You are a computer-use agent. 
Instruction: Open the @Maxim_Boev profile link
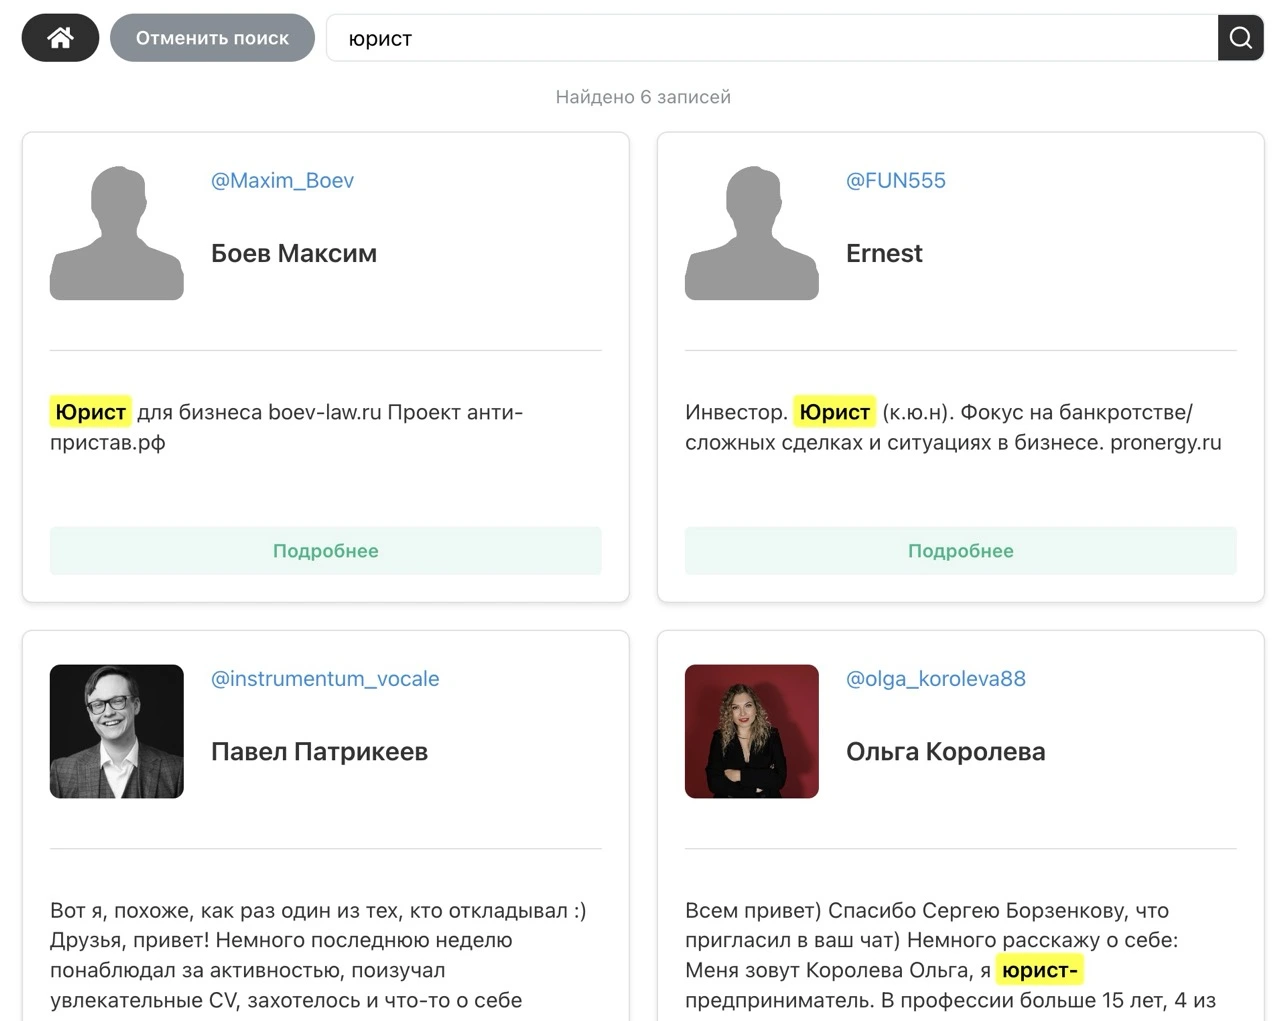click(282, 181)
